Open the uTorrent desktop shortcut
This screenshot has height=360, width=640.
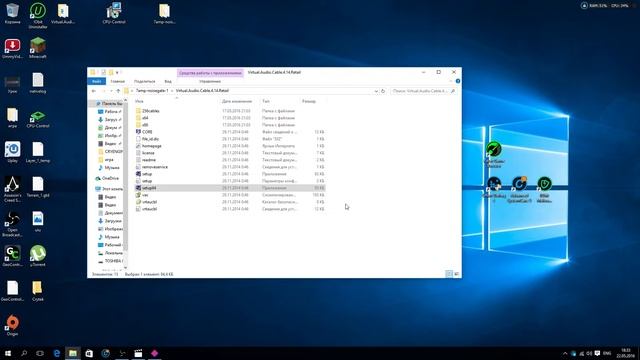coord(38,256)
